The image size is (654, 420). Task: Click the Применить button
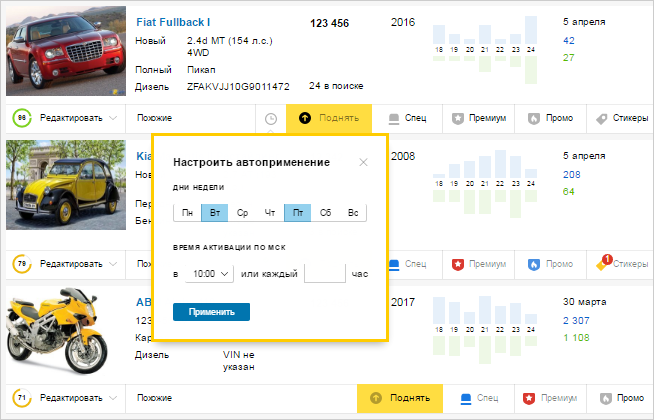point(211,312)
